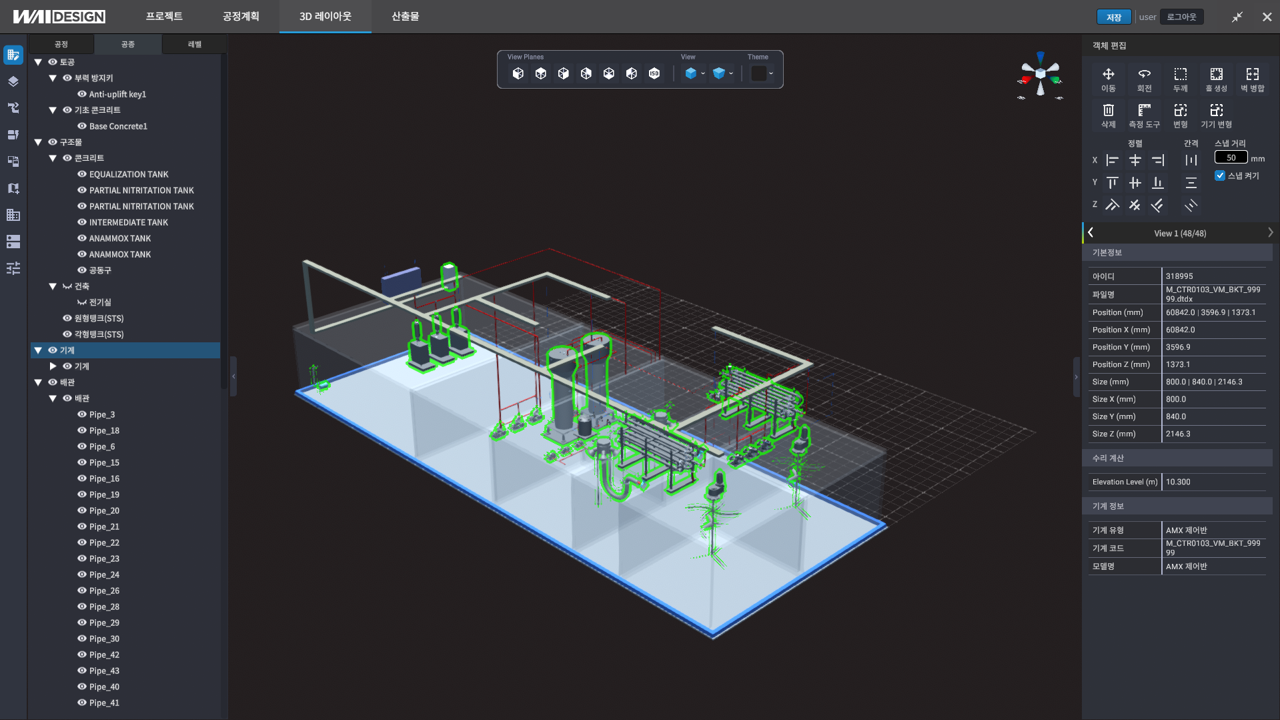The width and height of the screenshot is (1280, 720).
Task: Click the view orientation cube gizmo
Action: (1041, 73)
